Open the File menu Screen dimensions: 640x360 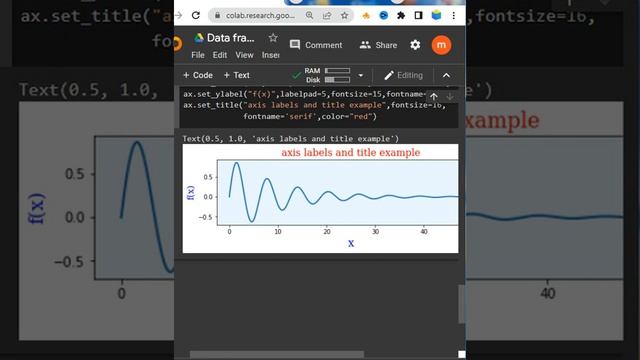(198, 55)
